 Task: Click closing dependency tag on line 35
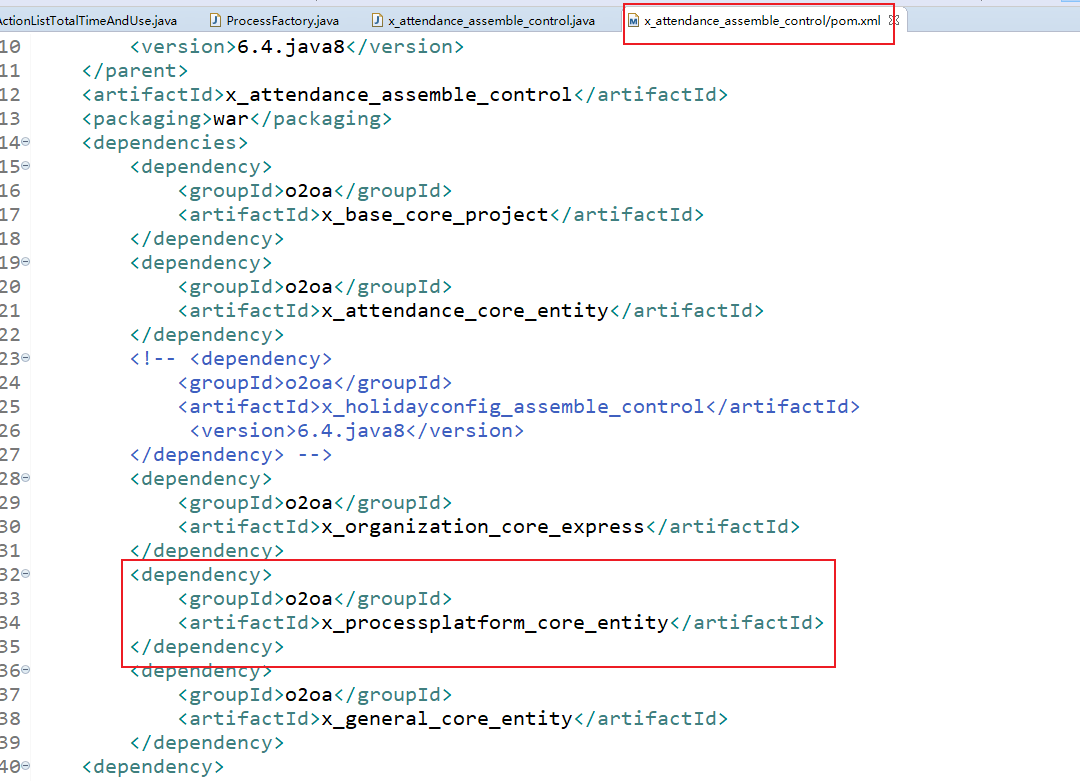point(207,647)
